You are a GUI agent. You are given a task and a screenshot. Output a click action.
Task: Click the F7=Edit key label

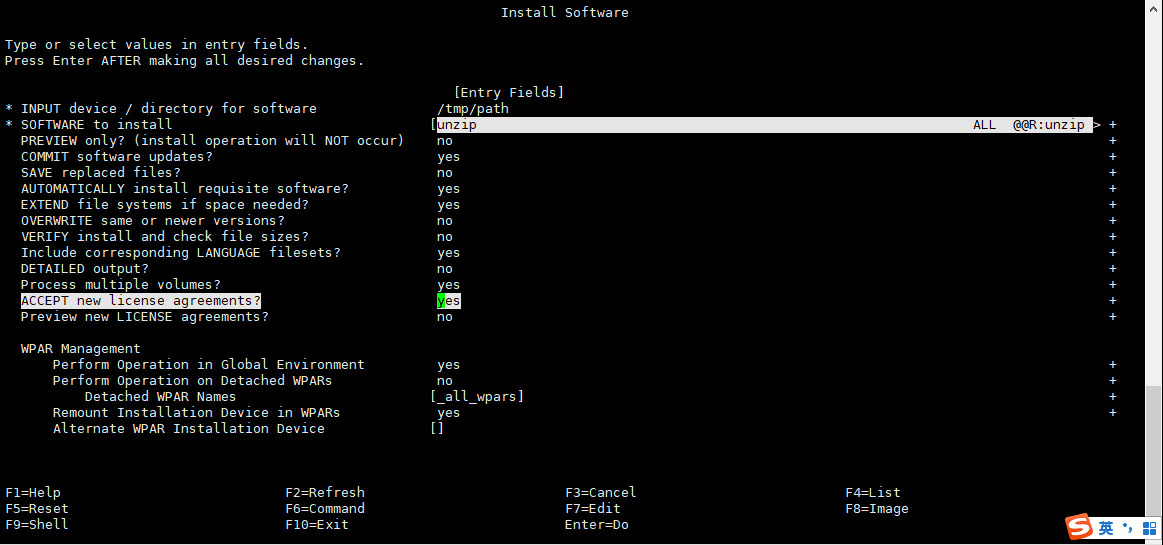pos(593,509)
